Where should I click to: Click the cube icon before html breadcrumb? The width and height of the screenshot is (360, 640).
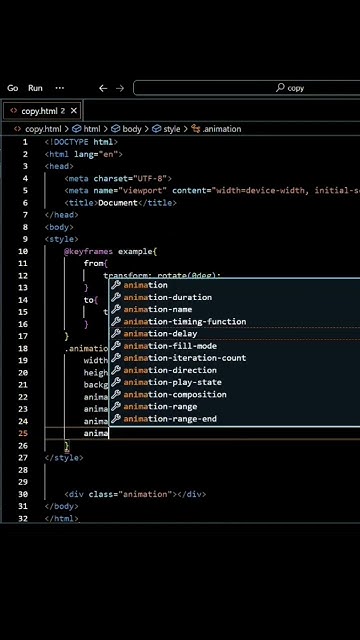(x=77, y=129)
